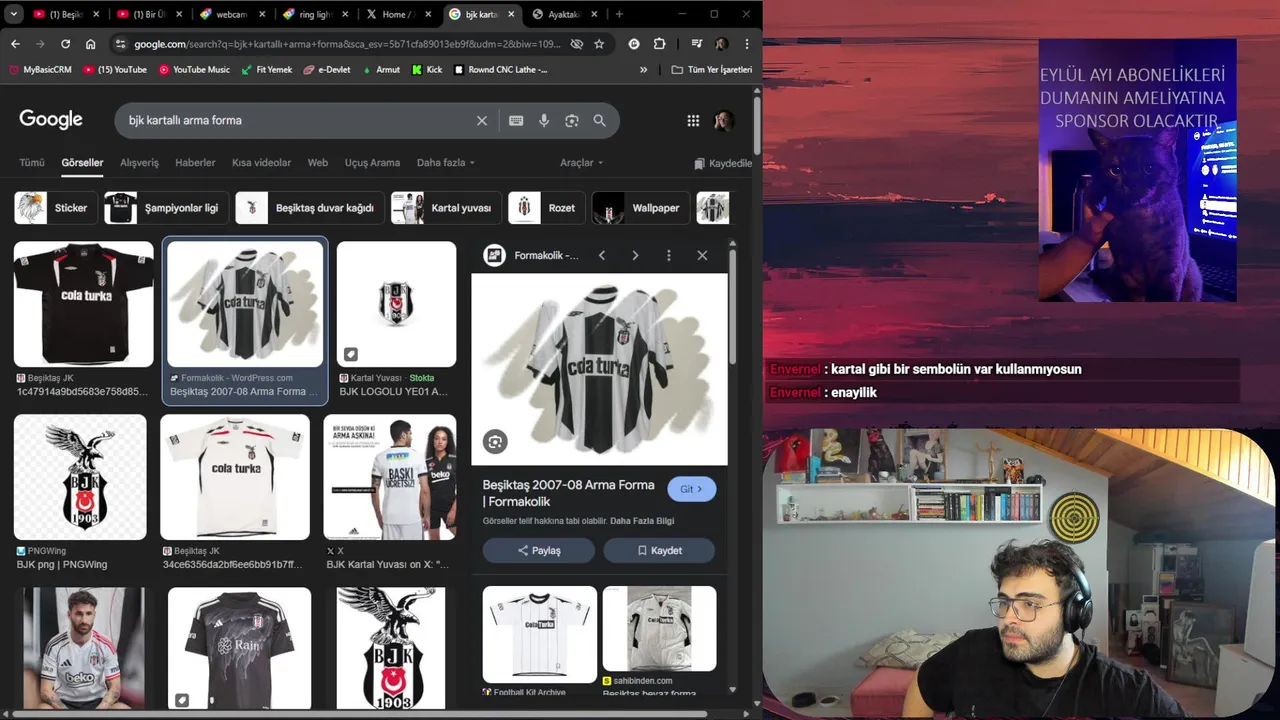
Task: Close the bjk kartallı tab
Action: click(510, 14)
